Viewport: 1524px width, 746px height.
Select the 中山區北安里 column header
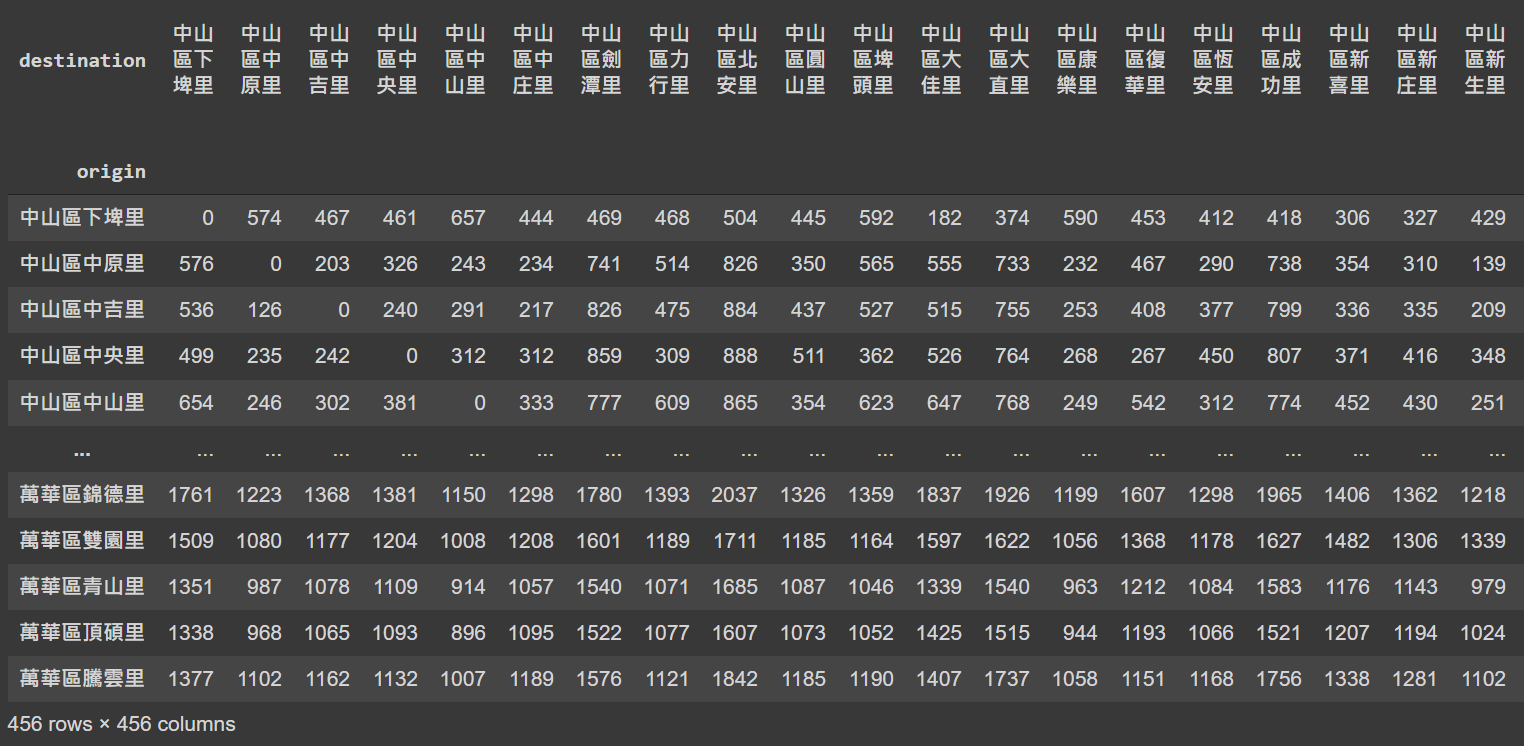(x=737, y=60)
